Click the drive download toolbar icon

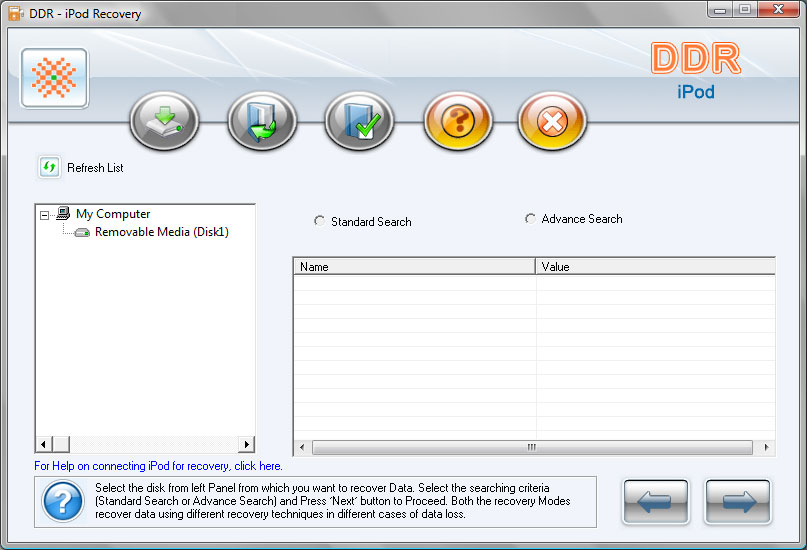pyautogui.click(x=164, y=121)
